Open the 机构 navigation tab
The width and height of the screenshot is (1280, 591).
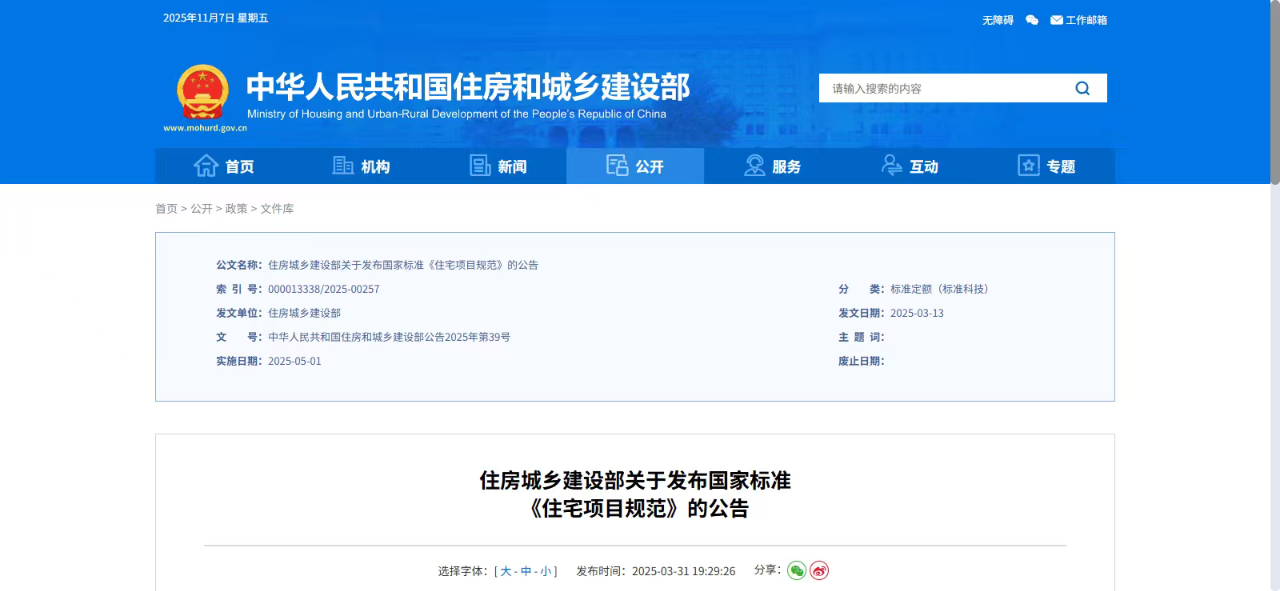point(361,166)
